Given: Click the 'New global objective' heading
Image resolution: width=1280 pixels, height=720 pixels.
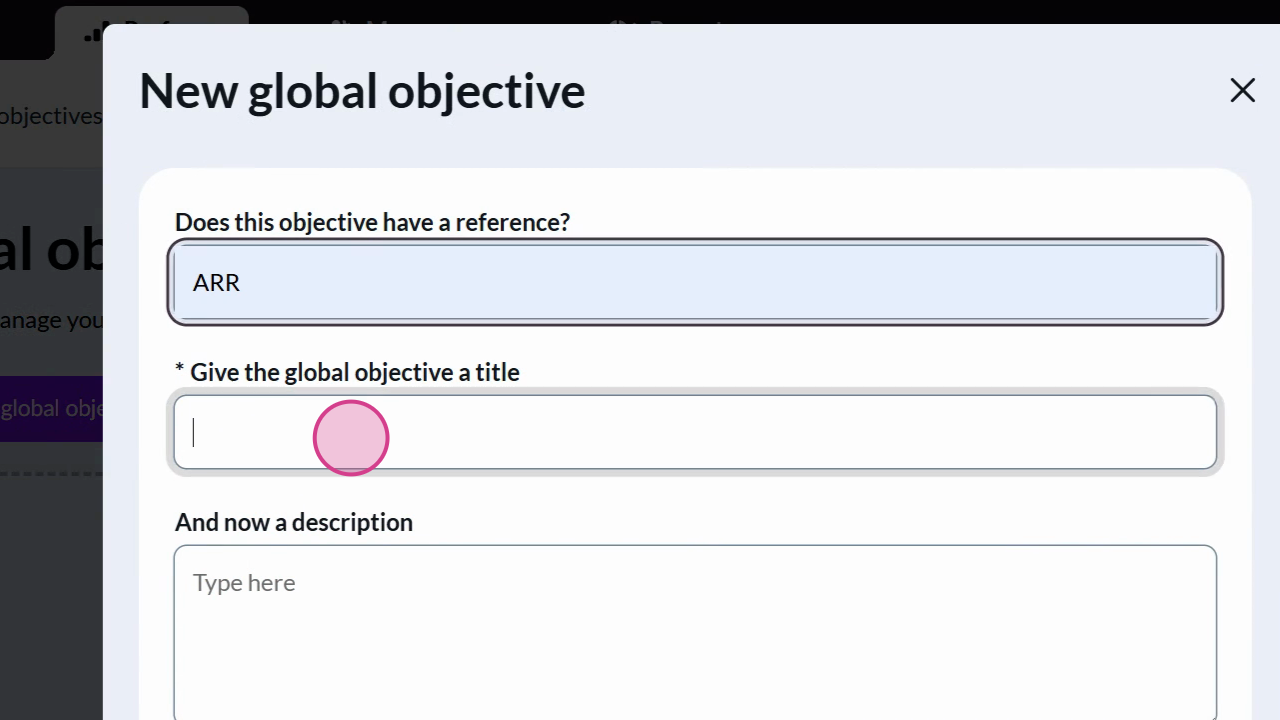Looking at the screenshot, I should (362, 91).
